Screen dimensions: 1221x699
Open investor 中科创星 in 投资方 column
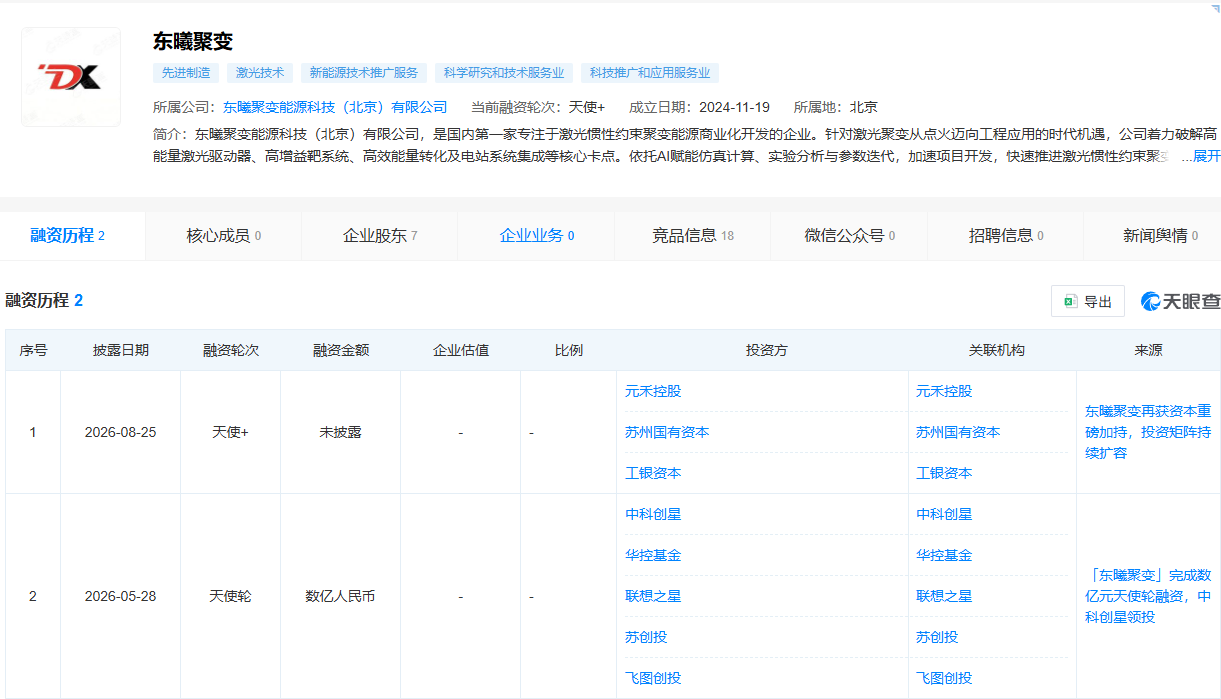653,514
